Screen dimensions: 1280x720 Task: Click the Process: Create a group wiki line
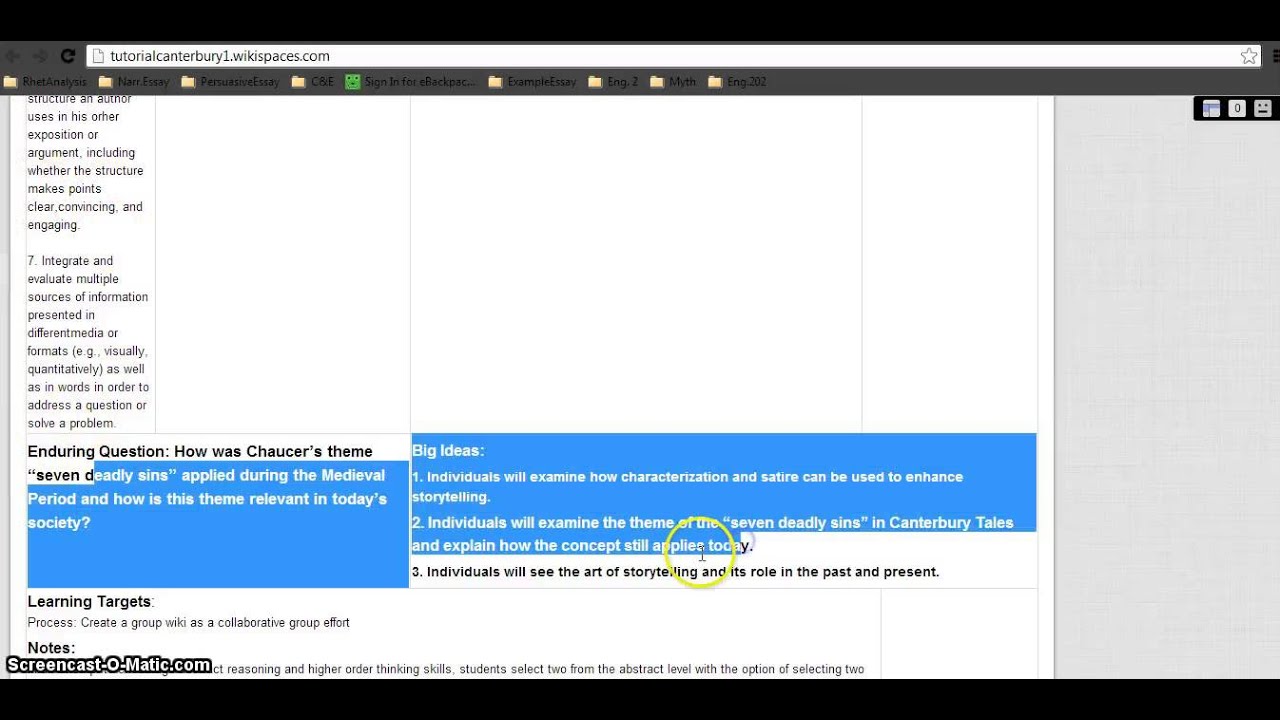(x=189, y=623)
